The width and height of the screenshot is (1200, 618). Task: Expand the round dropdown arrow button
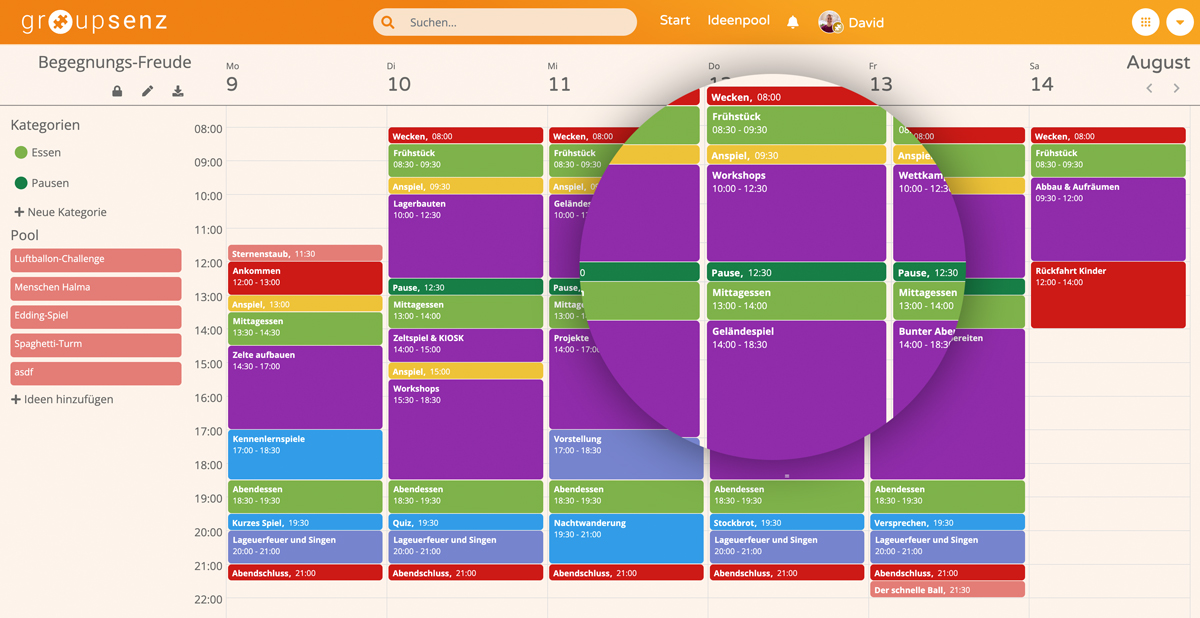point(1180,22)
